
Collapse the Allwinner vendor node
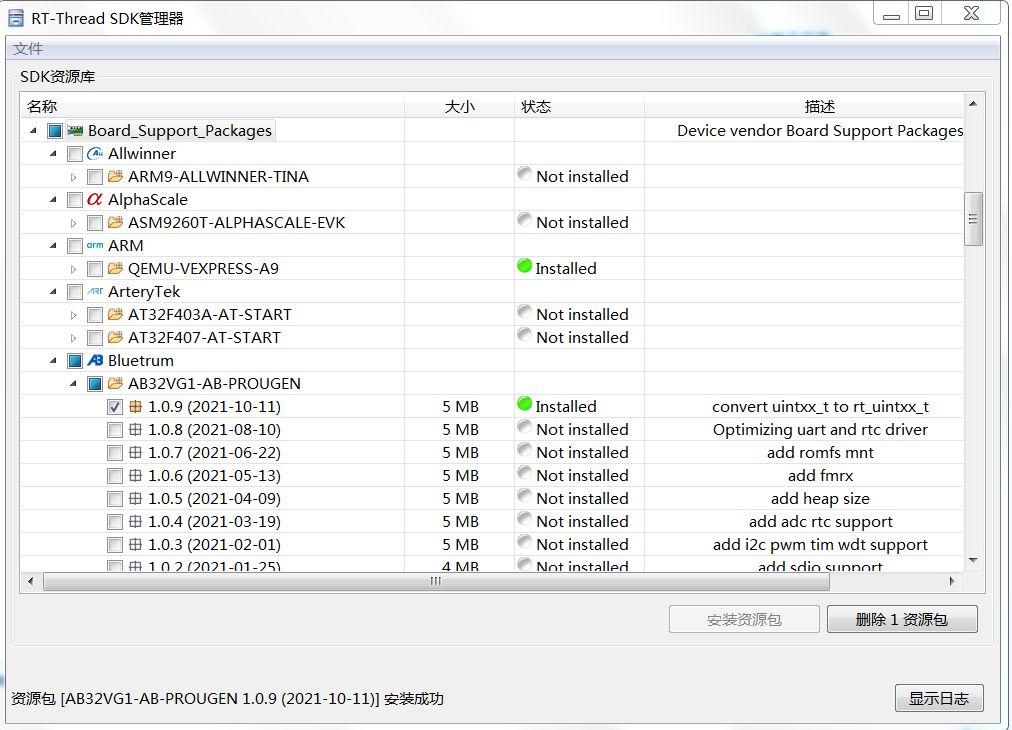tap(54, 154)
